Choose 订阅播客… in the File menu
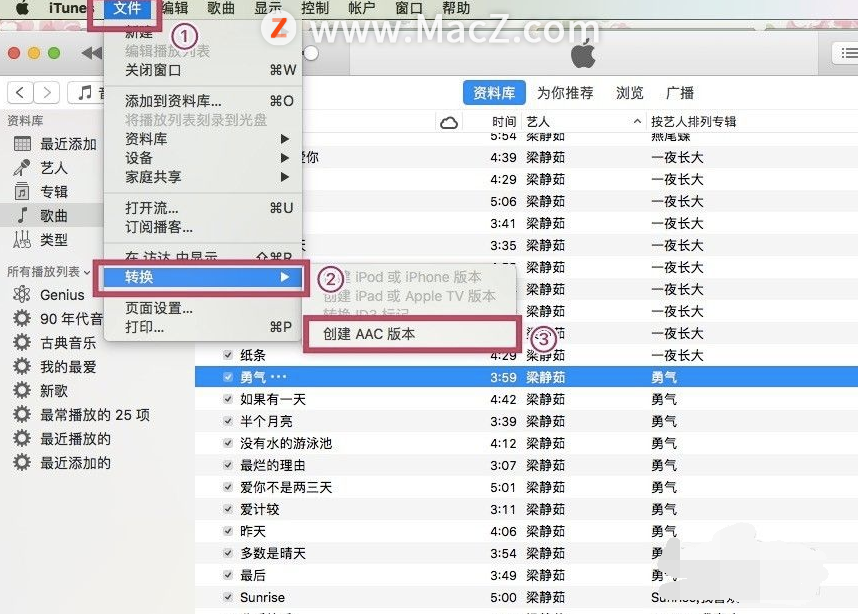The height and width of the screenshot is (614, 858). (x=202, y=227)
